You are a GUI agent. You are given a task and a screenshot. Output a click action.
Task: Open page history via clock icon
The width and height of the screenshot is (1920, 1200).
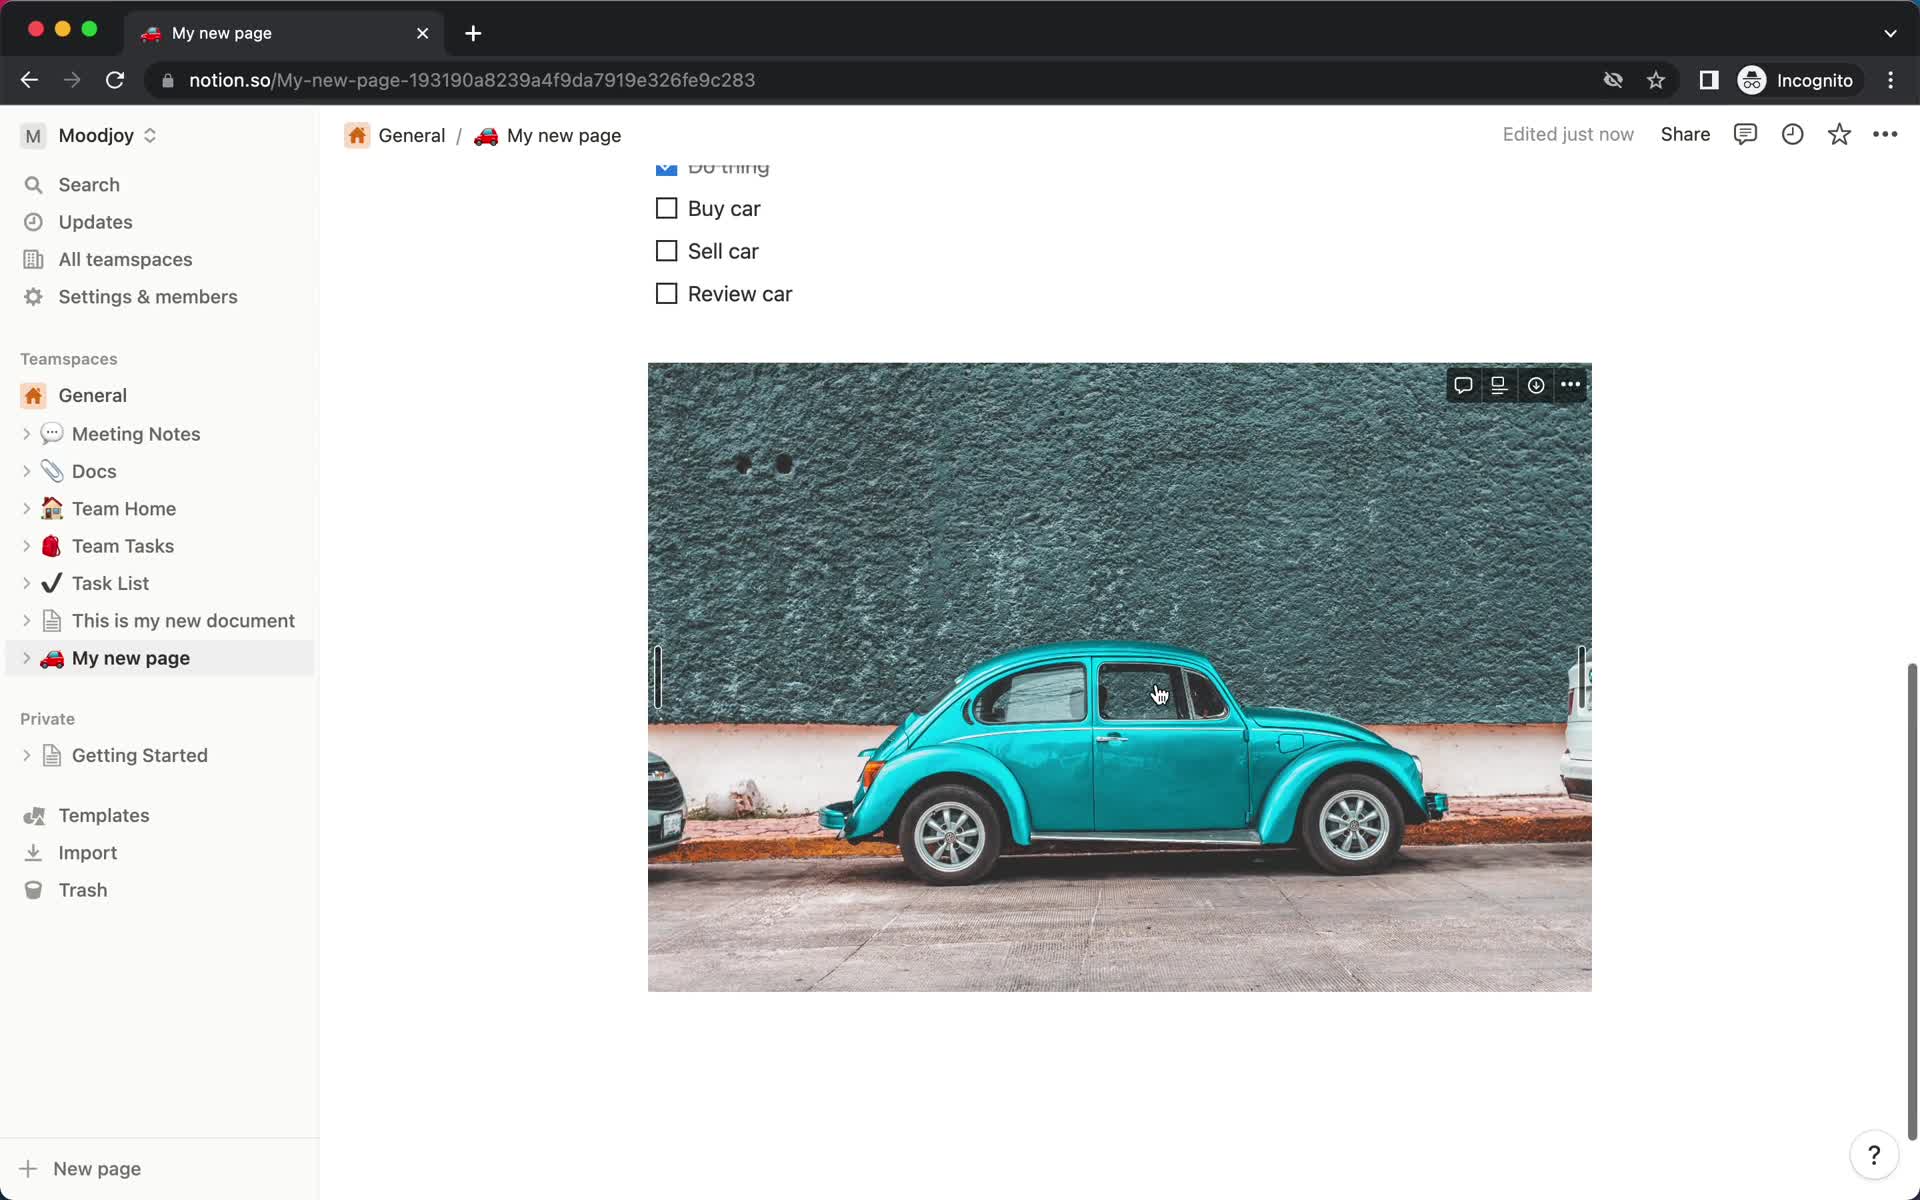tap(1793, 134)
